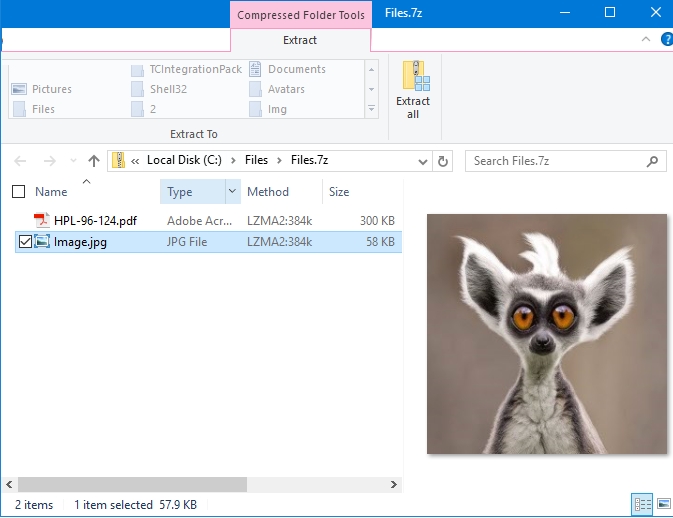
Task: Select the Compressed Folder Tools tab
Action: click(301, 15)
